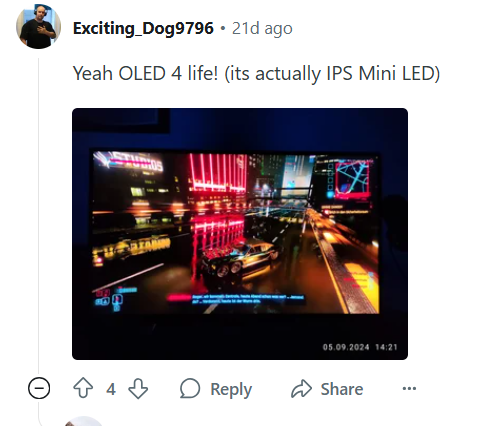Screen dimensions: 501x426
Task: Click the curved arrow share icon
Action: click(301, 389)
